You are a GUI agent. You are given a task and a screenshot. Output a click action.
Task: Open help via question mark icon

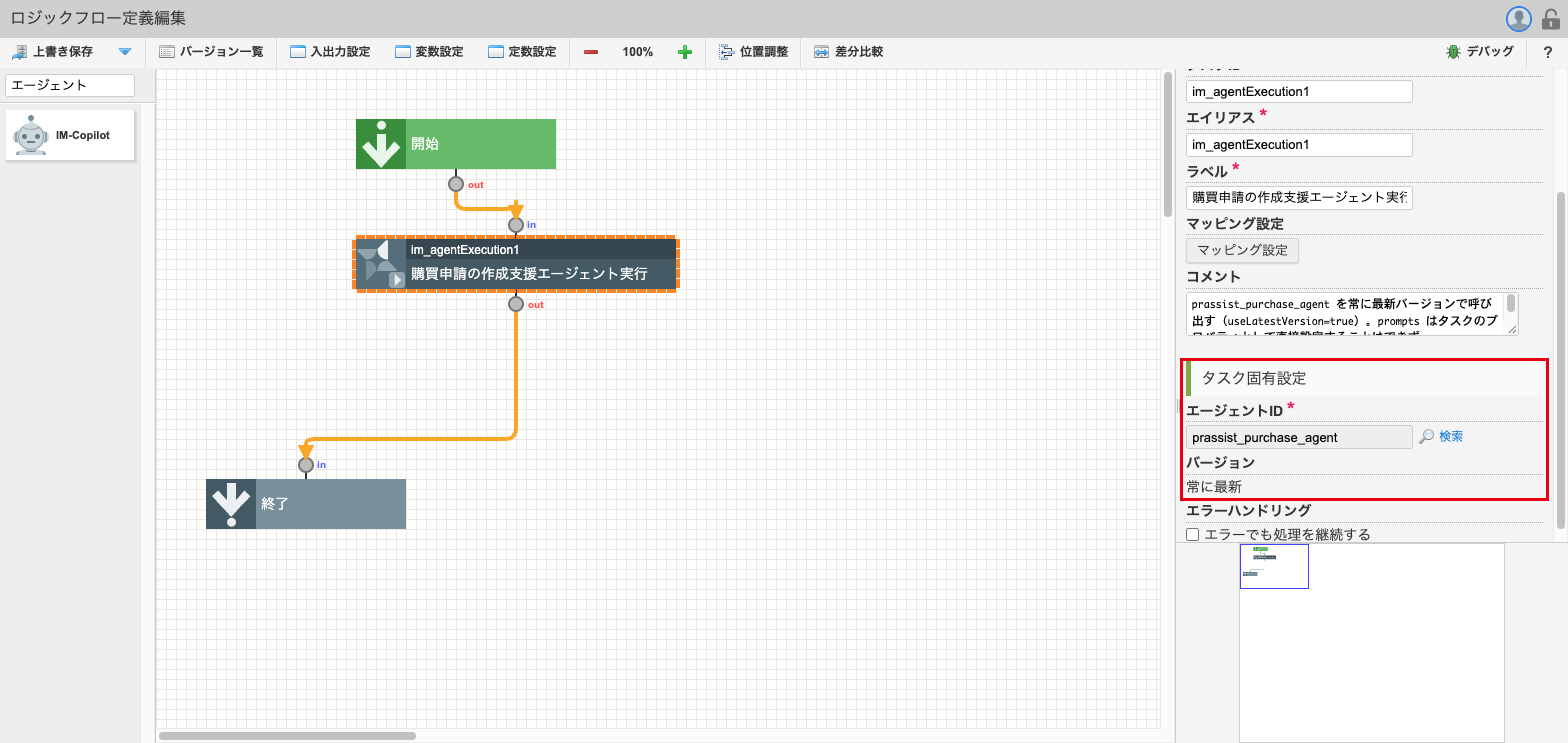(1547, 52)
